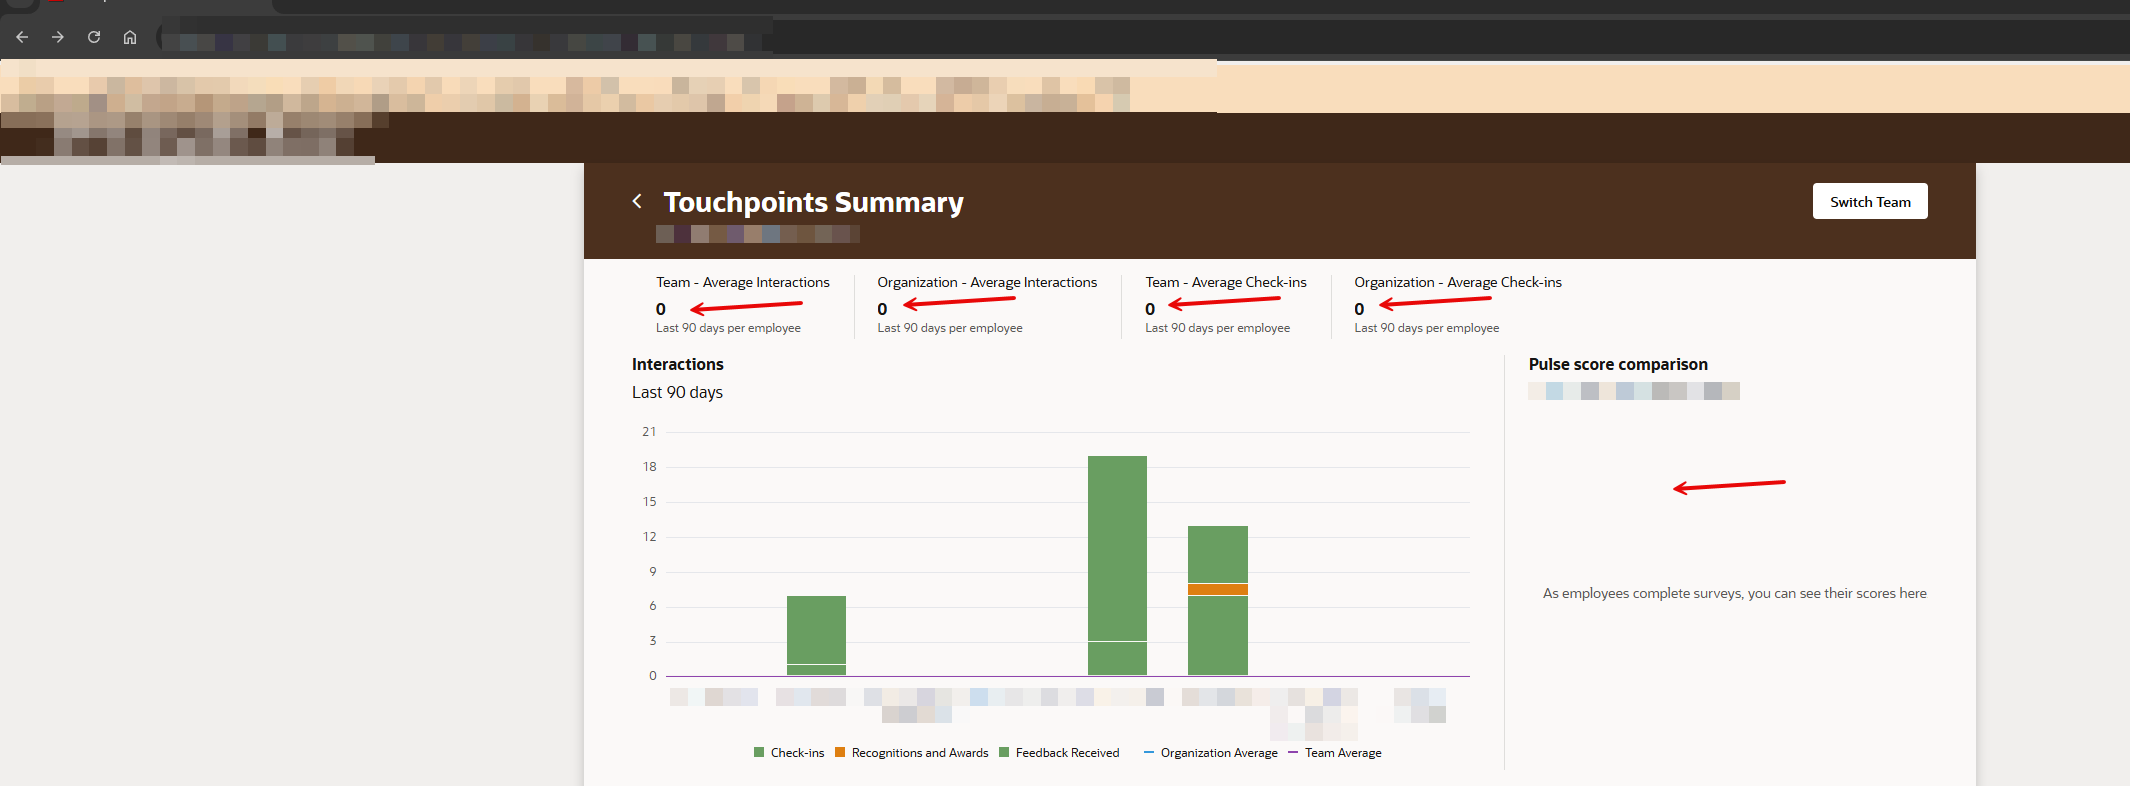Toggle the Check-ins legend item
This screenshot has width=2130, height=786.
click(x=789, y=753)
